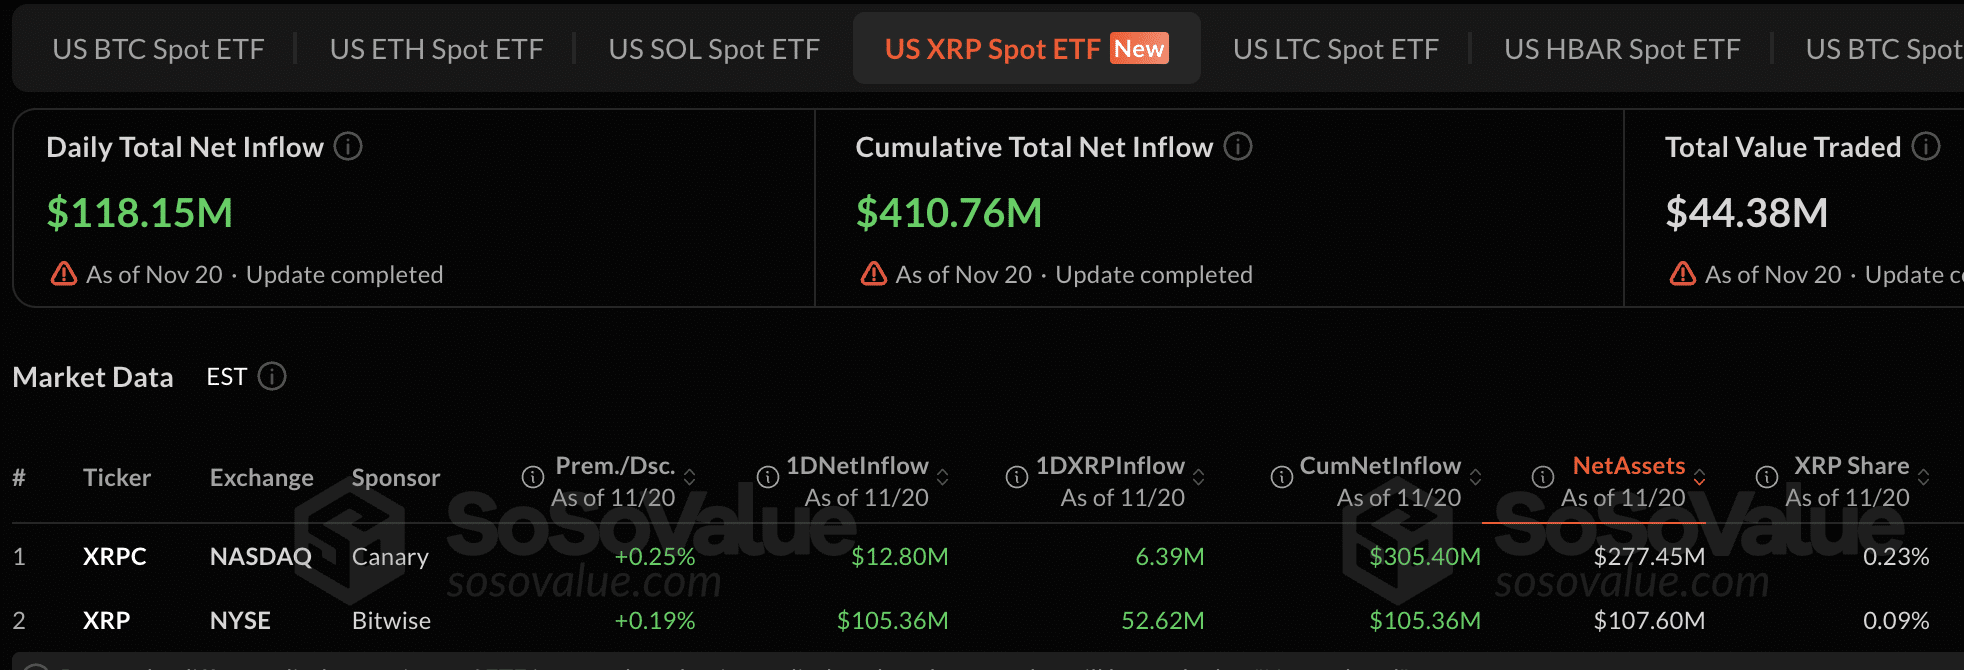Open the XRPC ticker row
The height and width of the screenshot is (670, 1964).
(x=115, y=557)
